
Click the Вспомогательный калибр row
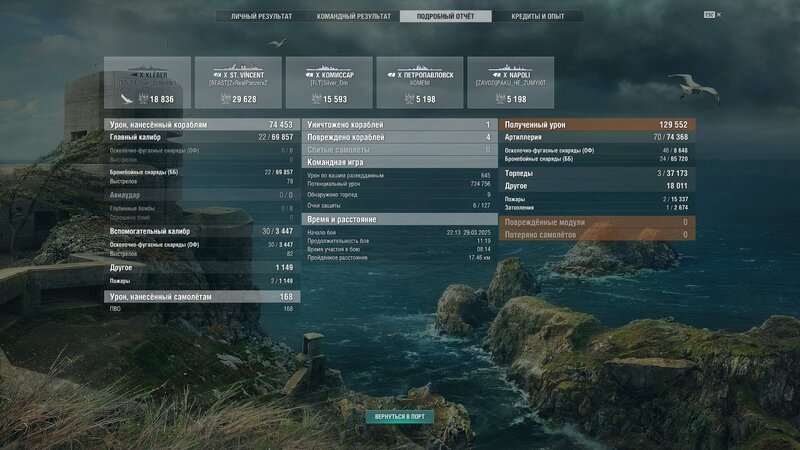pyautogui.click(x=202, y=231)
